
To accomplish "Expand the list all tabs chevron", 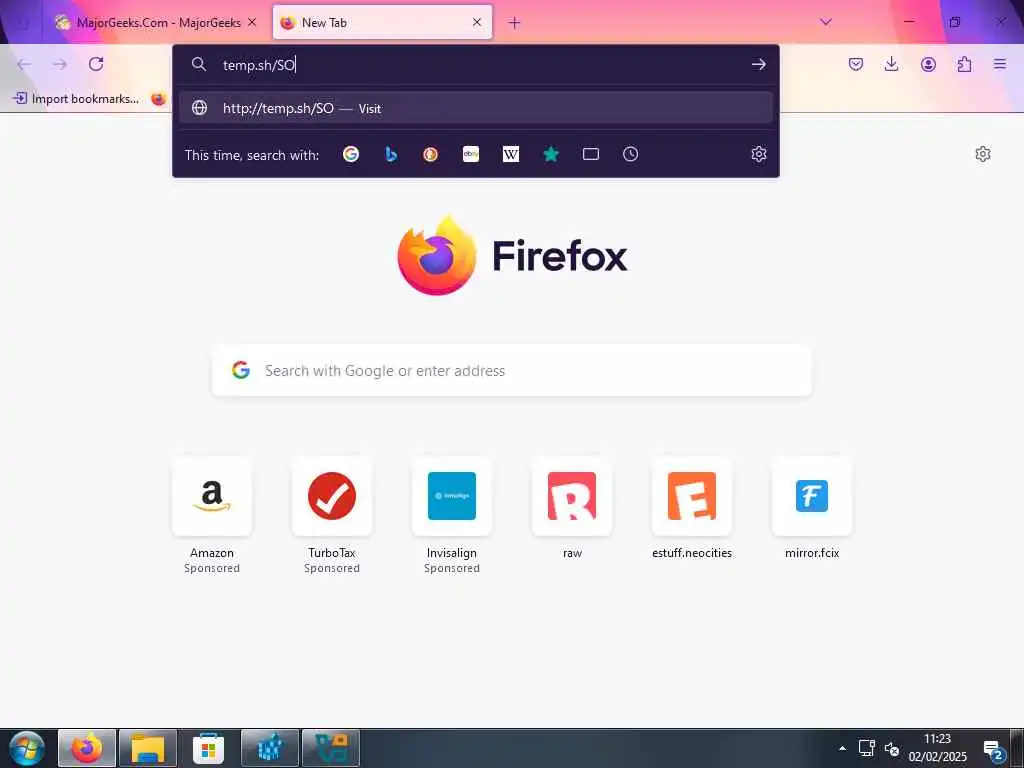I will 825,22.
